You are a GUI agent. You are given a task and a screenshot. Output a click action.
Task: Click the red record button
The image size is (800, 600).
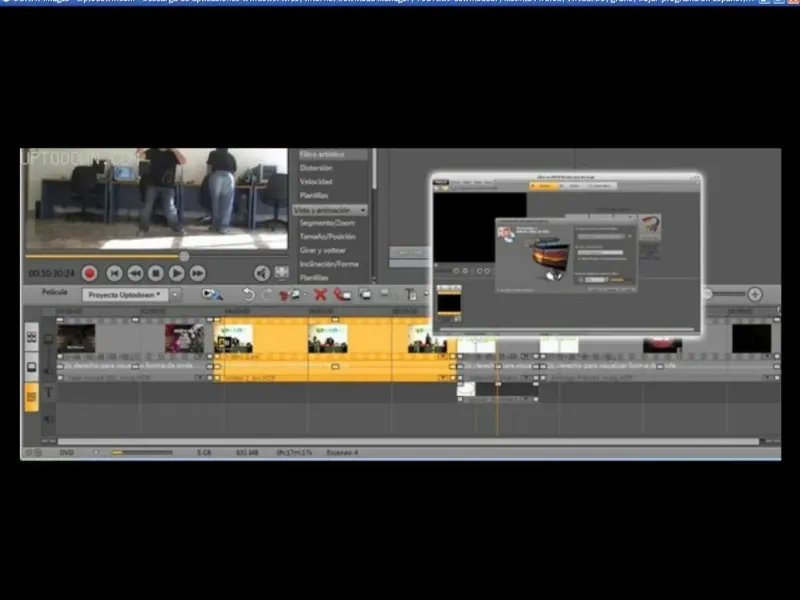[90, 273]
